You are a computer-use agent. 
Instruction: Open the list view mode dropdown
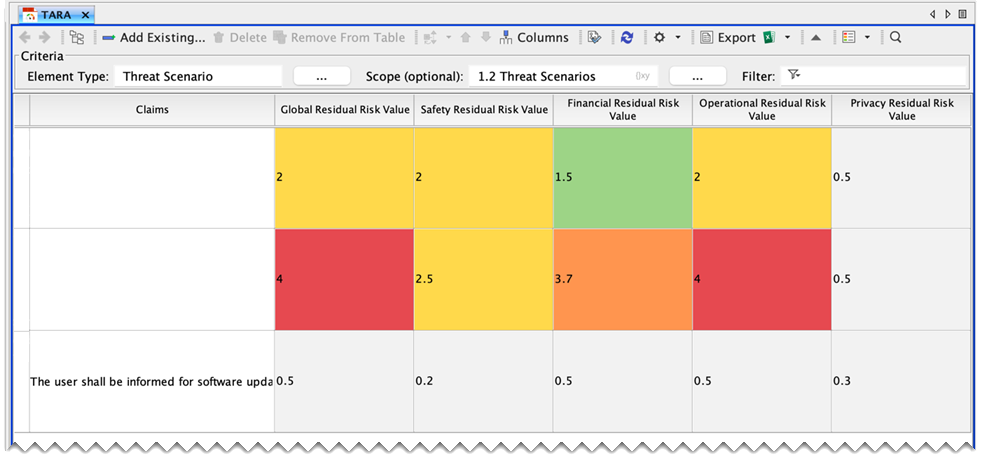pos(867,38)
